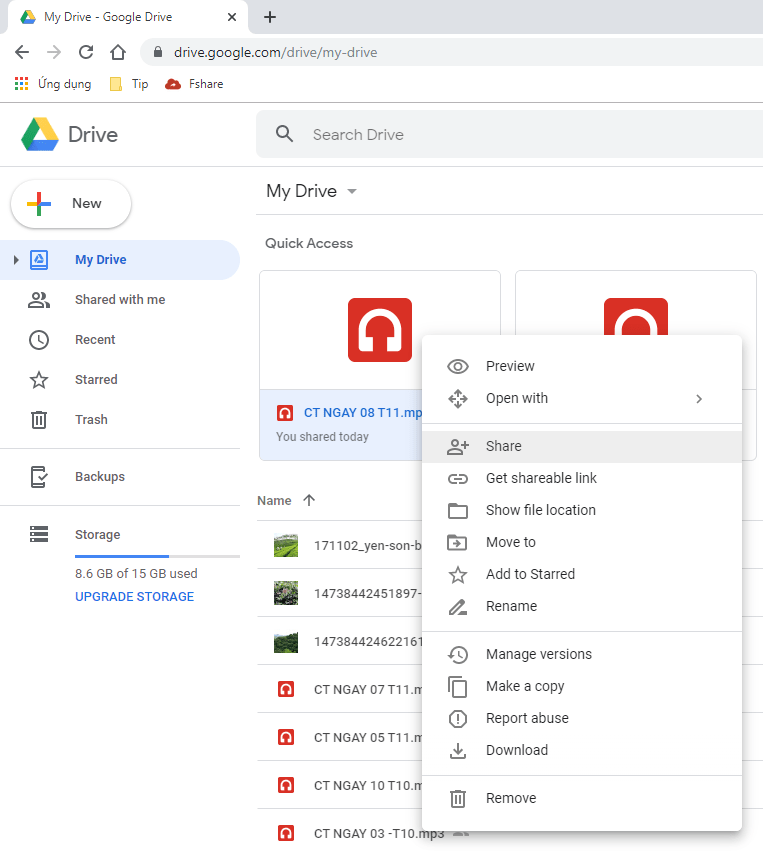763x852 pixels.
Task: Close the My Drive browser tab
Action: (232, 17)
